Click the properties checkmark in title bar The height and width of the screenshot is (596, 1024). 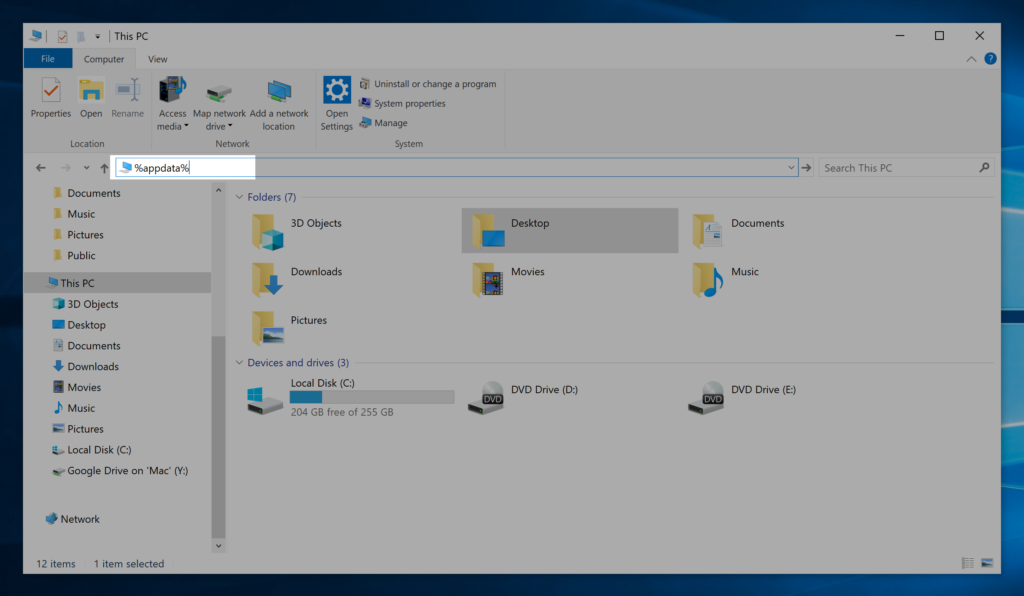coord(62,37)
